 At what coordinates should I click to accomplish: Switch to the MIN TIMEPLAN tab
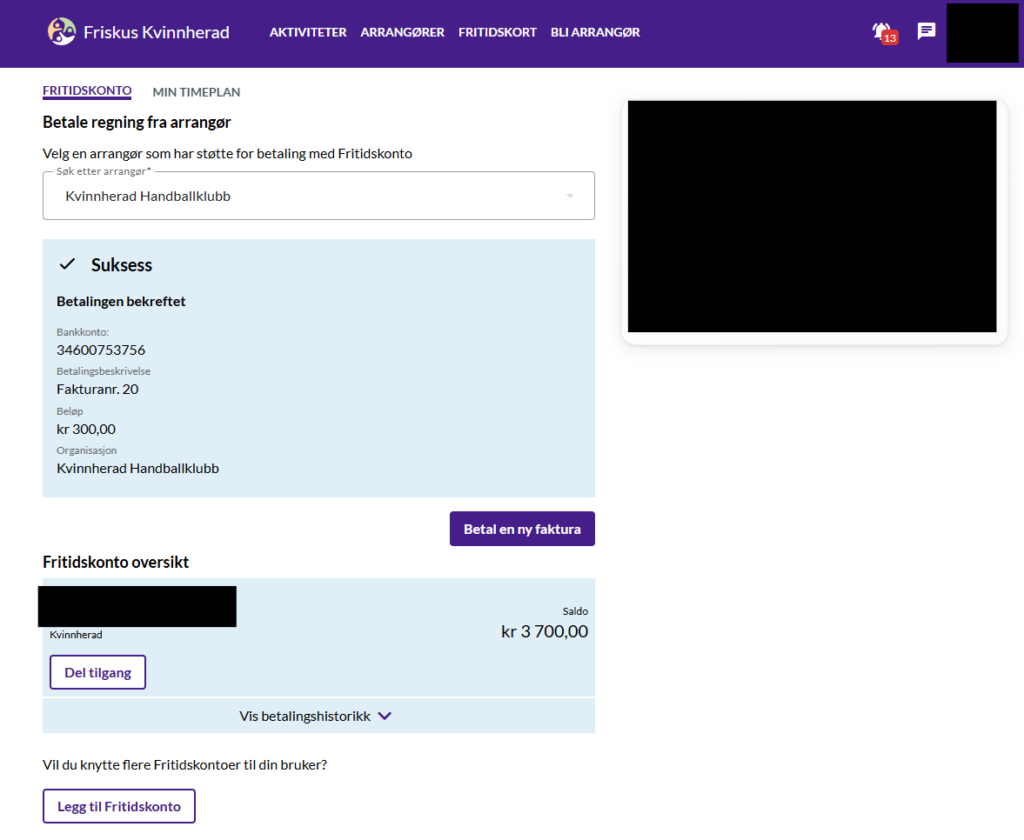(196, 92)
